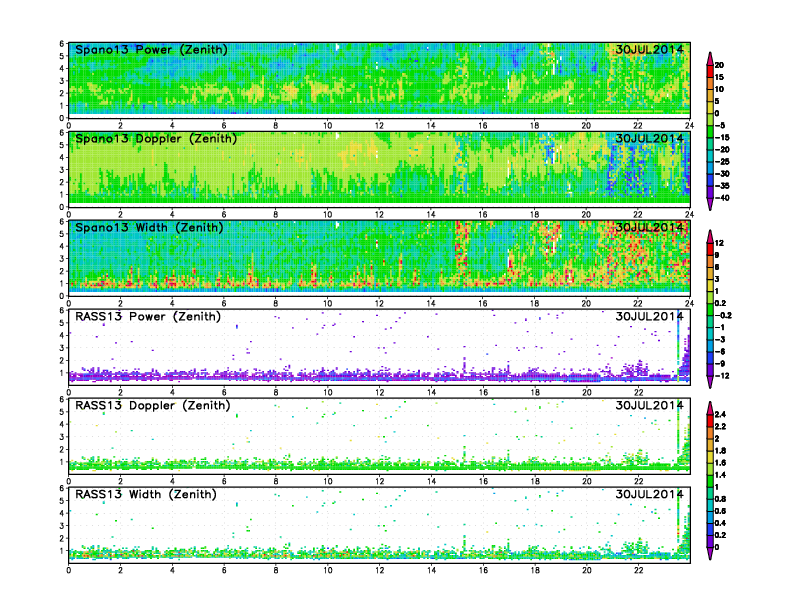The image size is (792, 612).
Task: Click height tick "2" on RASS13 Width y-axis
Action: point(62,538)
